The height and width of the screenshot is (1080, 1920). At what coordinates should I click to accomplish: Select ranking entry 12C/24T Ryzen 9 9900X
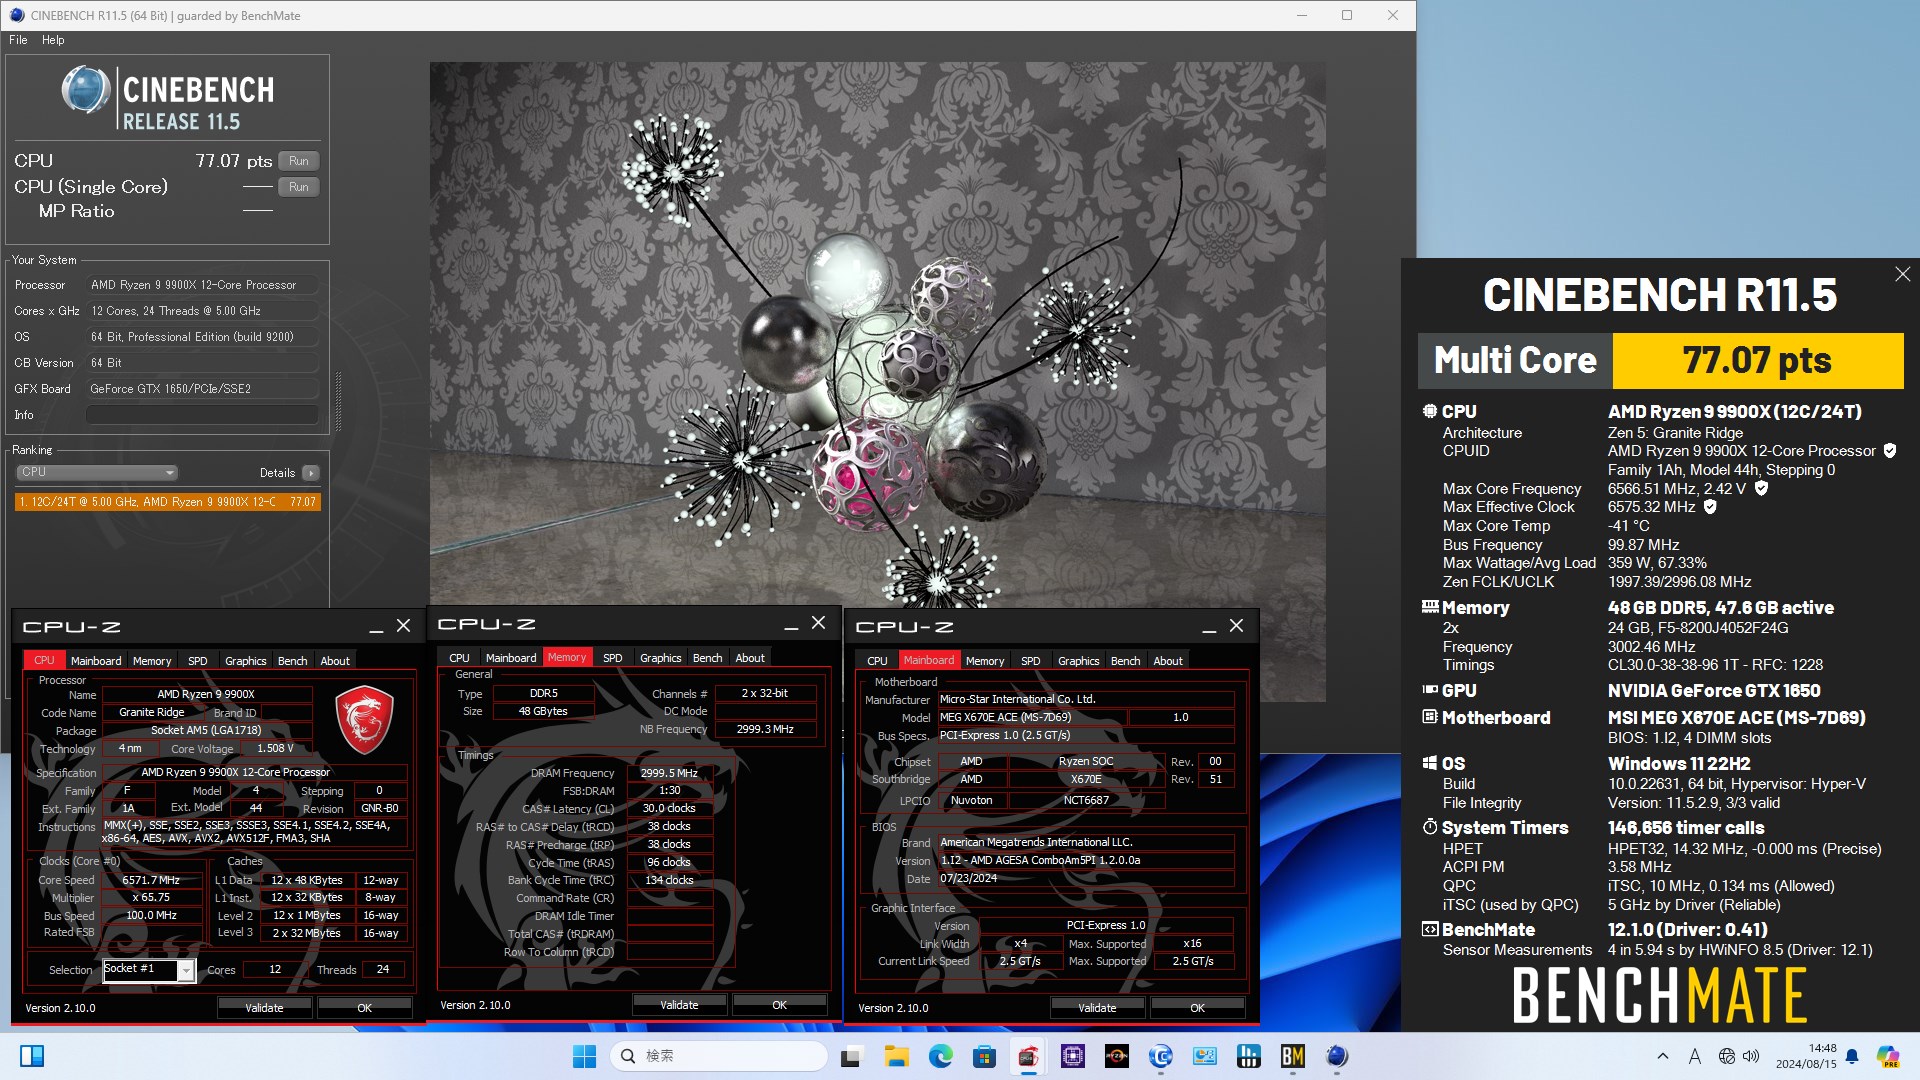coord(168,502)
